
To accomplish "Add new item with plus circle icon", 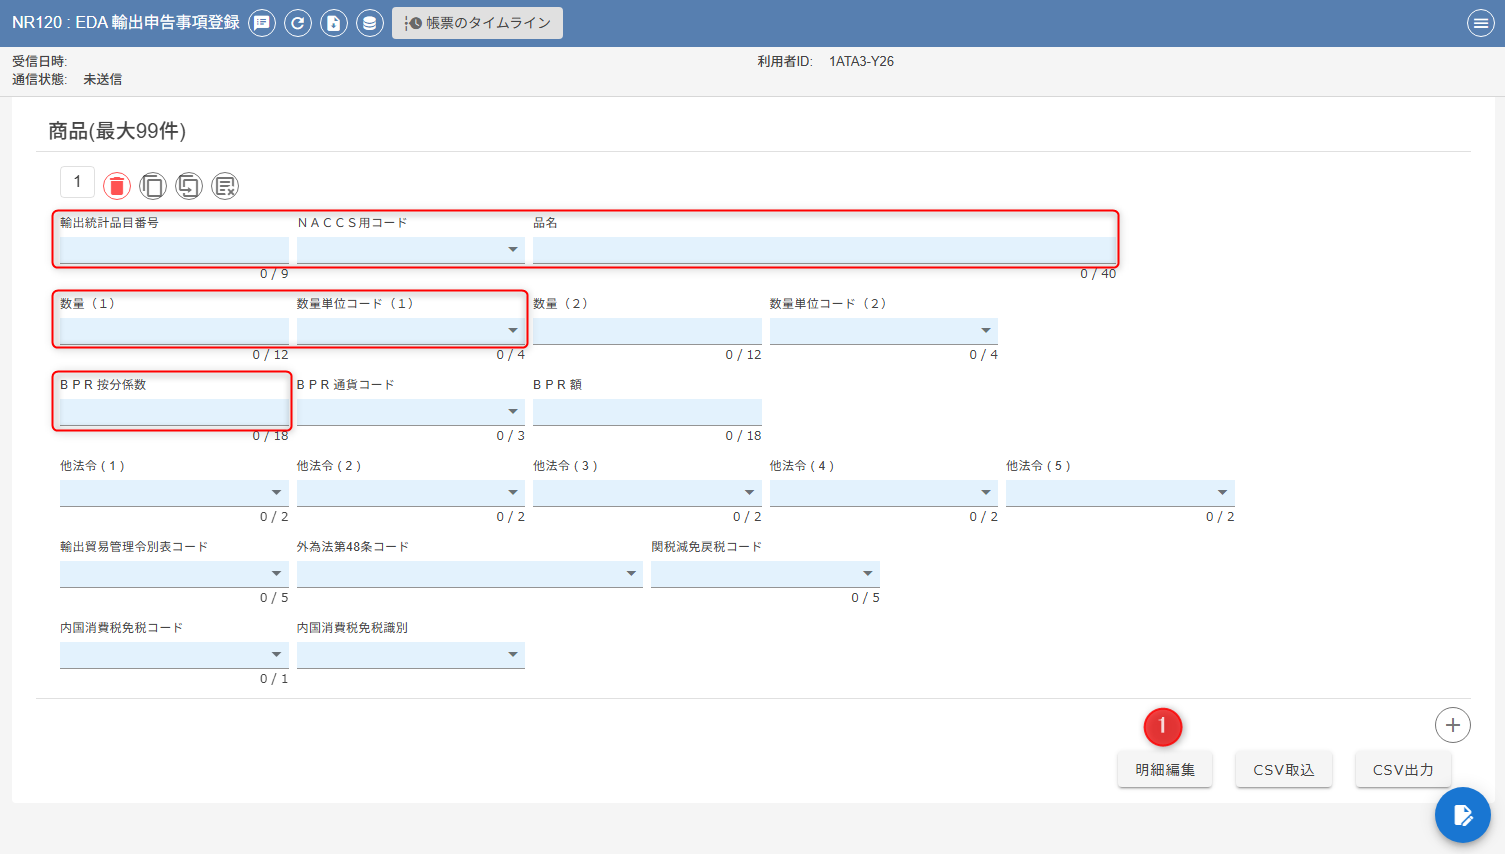I will (1452, 725).
